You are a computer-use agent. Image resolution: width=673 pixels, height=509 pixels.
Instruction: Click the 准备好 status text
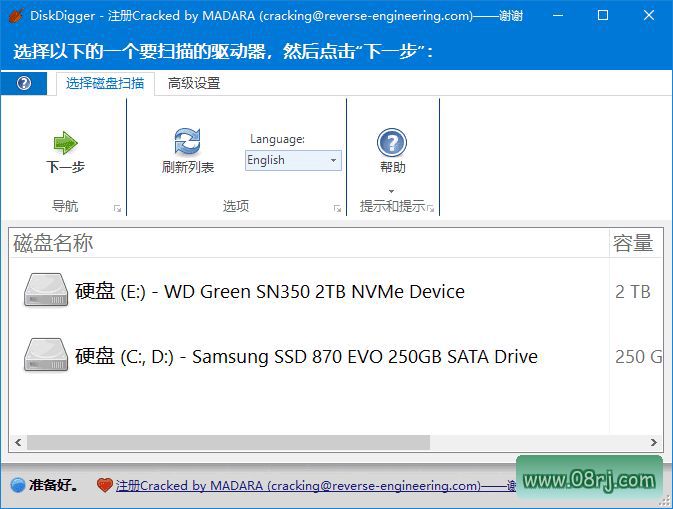click(x=54, y=485)
